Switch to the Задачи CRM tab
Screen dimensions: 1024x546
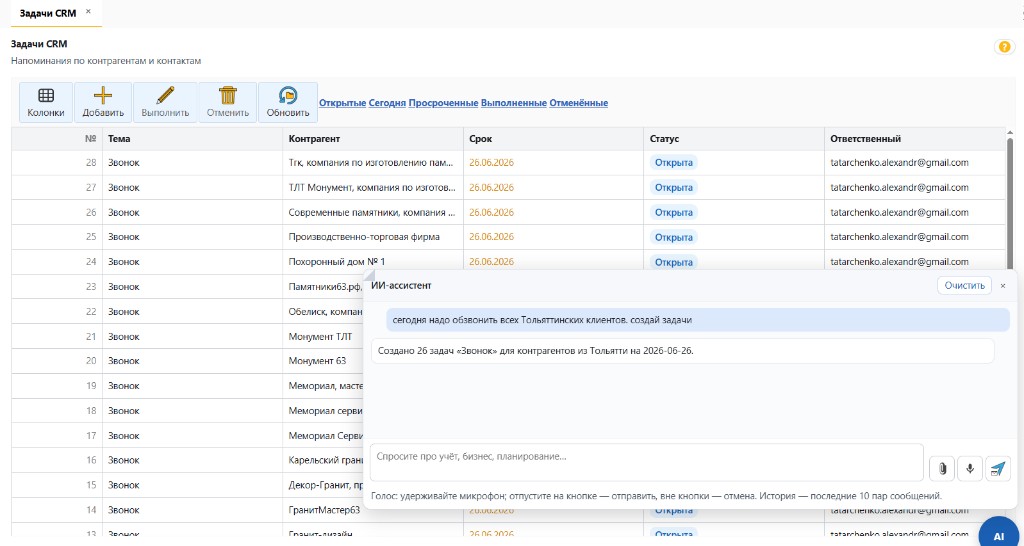click(48, 13)
